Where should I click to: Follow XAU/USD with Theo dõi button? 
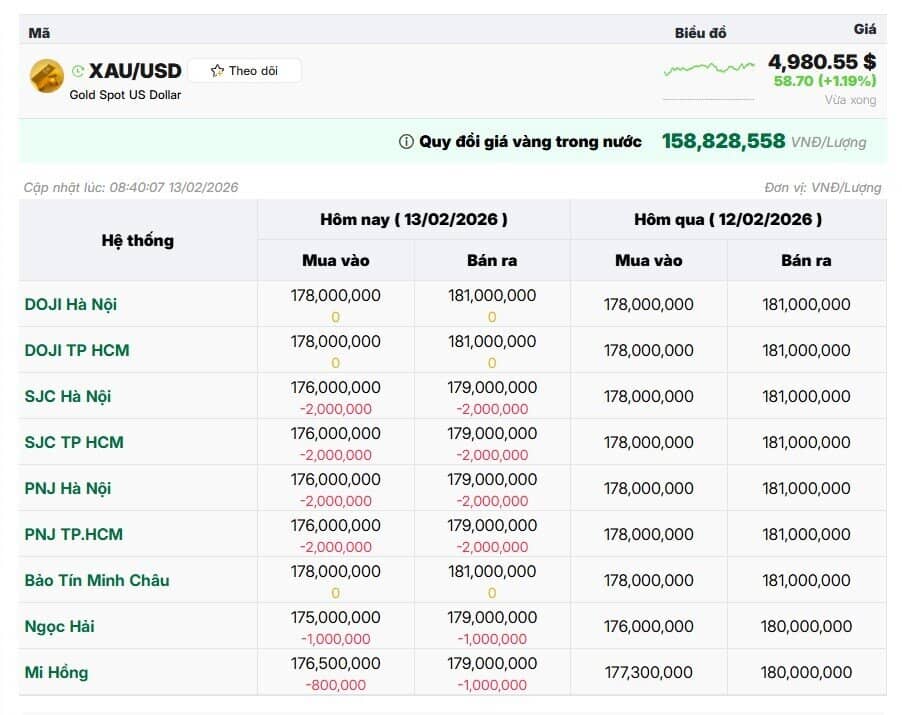pos(244,71)
